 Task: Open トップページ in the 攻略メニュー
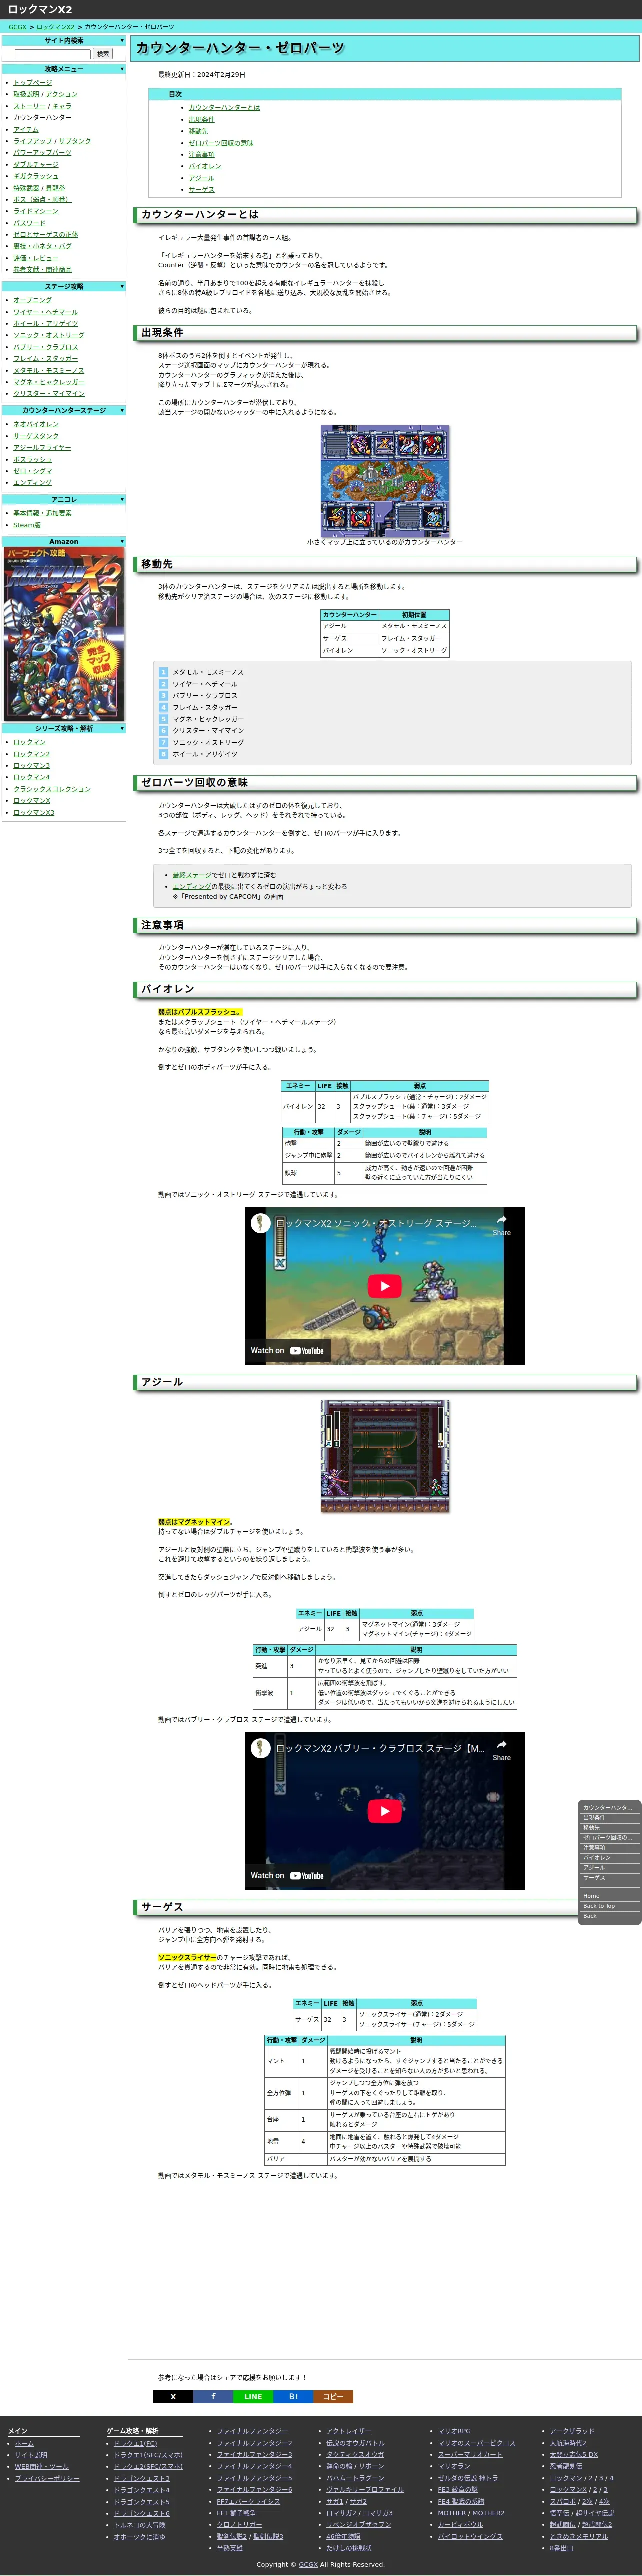(x=33, y=82)
